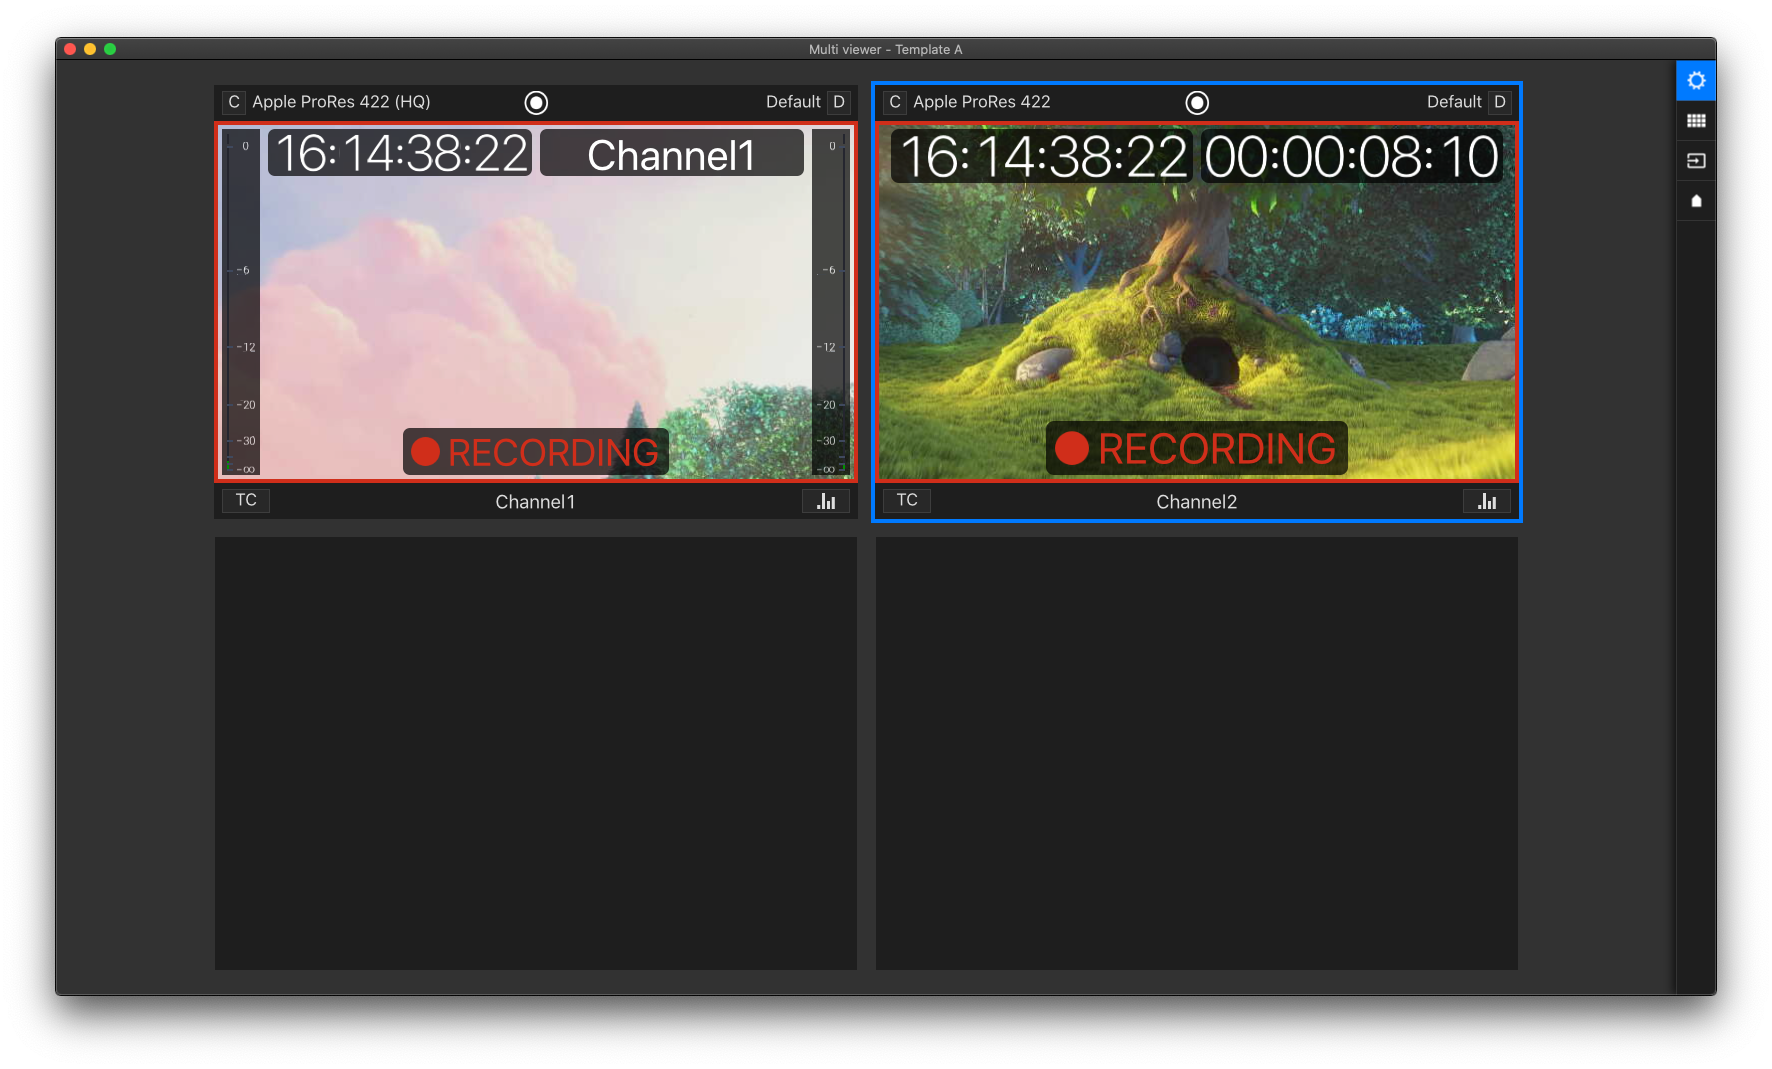Toggle TC button under Channel1
This screenshot has width=1772, height=1069.
(246, 500)
